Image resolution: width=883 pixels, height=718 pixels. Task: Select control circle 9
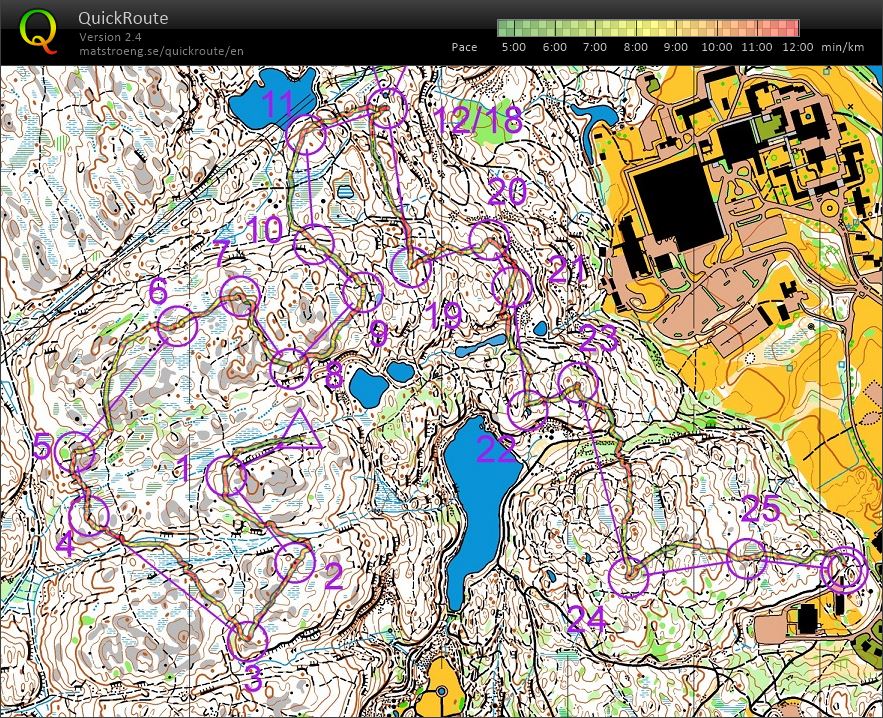363,292
